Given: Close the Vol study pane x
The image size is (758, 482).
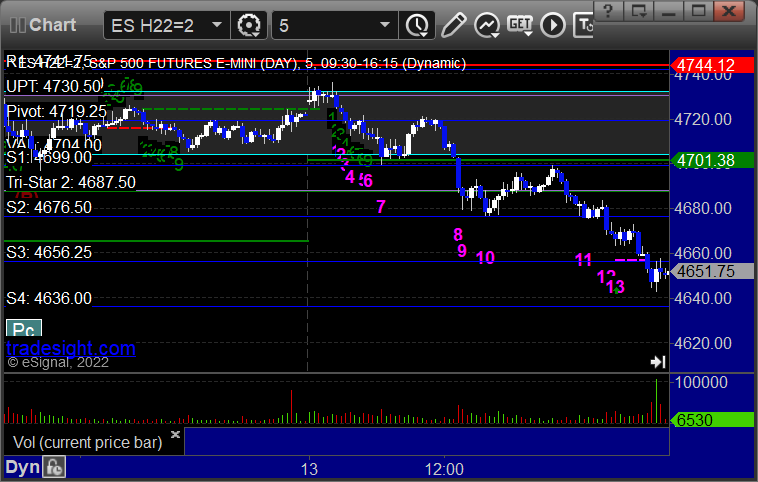Looking at the screenshot, I should pyautogui.click(x=175, y=434).
